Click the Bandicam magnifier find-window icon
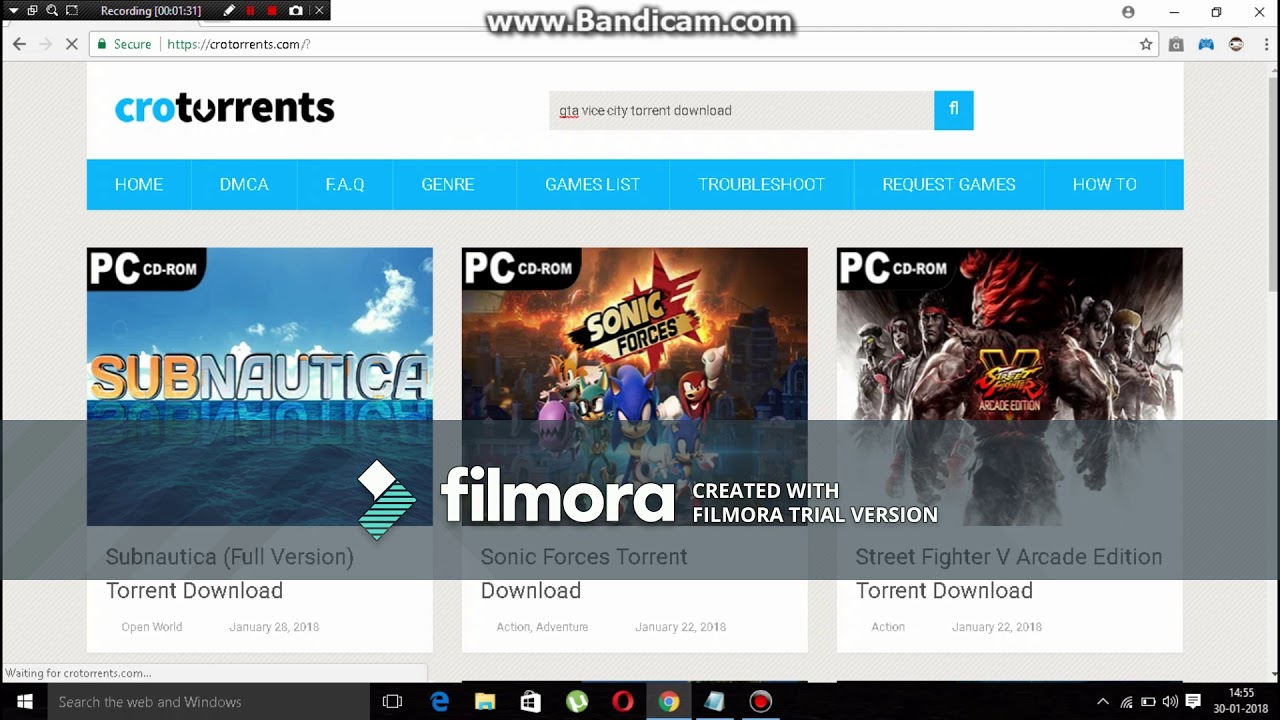 pos(51,11)
